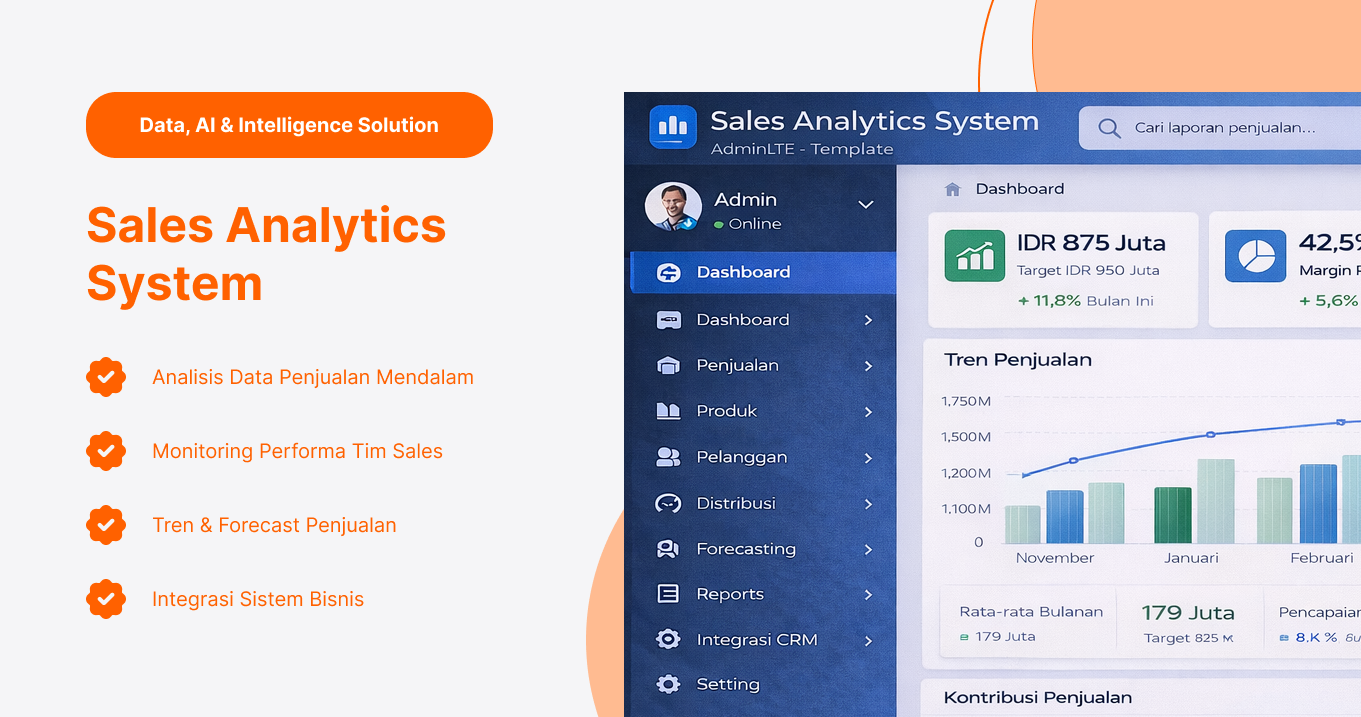Screen dimensions: 1361x717
Task: Click the Distribusi sidebar icon
Action: point(669,503)
